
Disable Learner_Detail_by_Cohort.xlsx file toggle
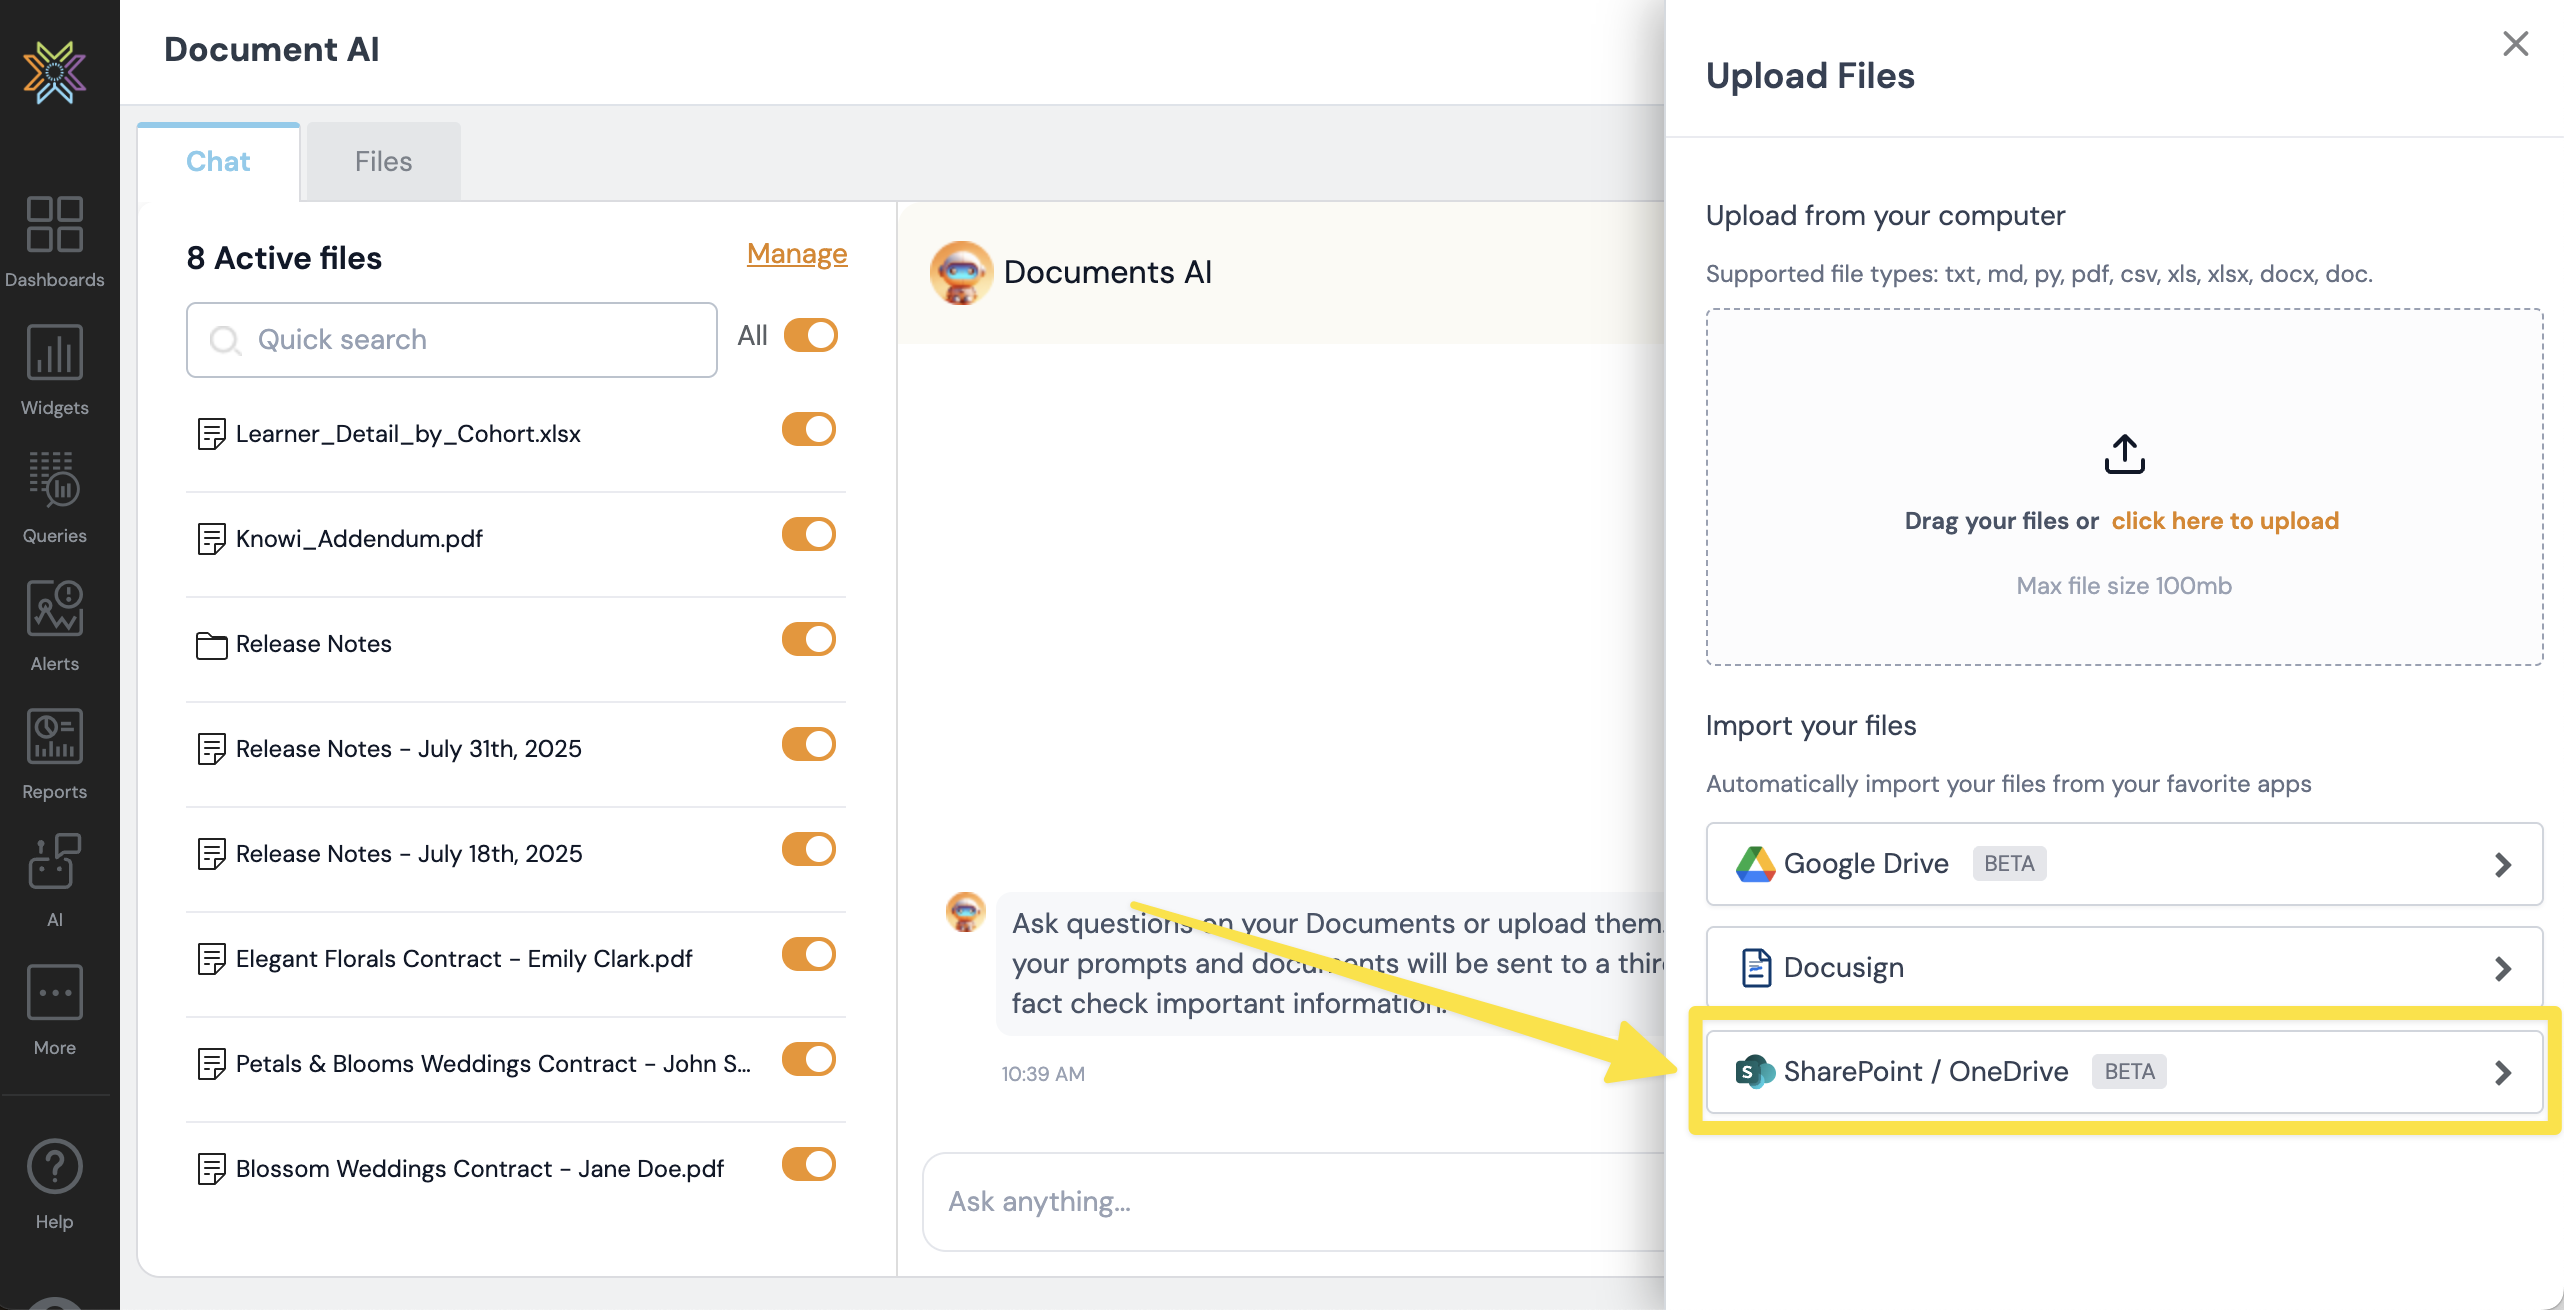[x=808, y=430]
